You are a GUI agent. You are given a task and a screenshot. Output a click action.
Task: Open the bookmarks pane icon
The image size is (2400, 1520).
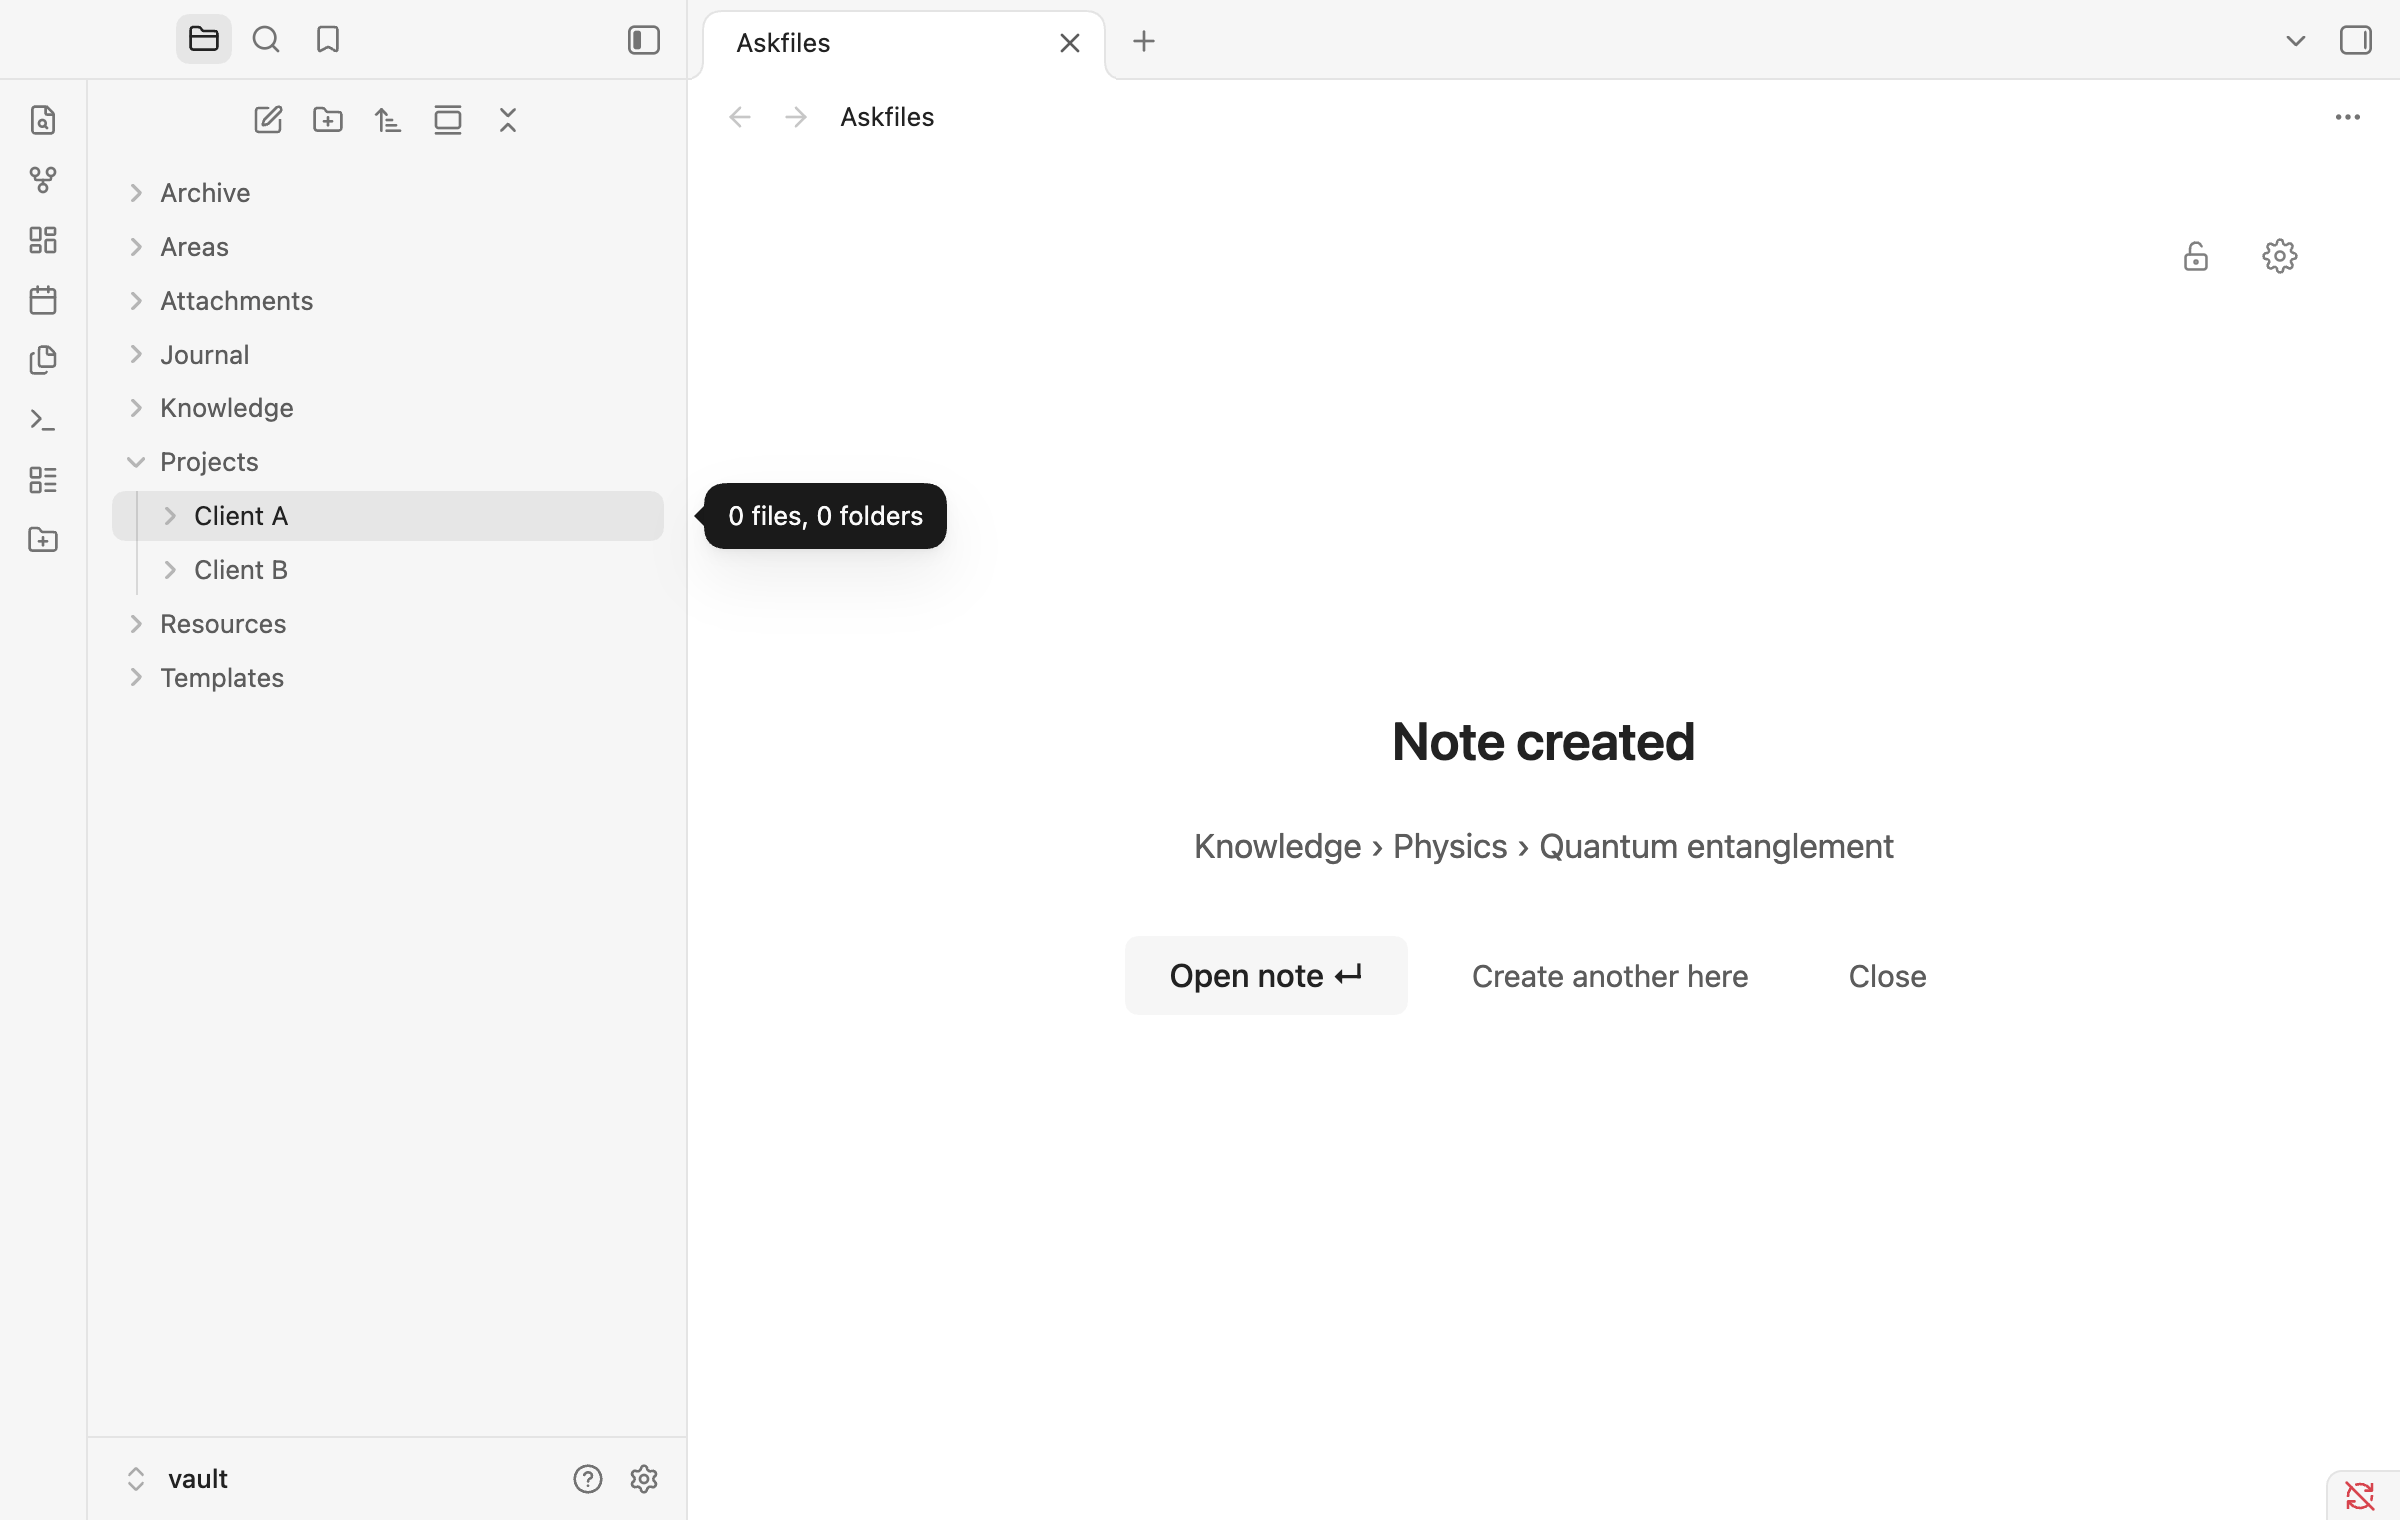(328, 40)
